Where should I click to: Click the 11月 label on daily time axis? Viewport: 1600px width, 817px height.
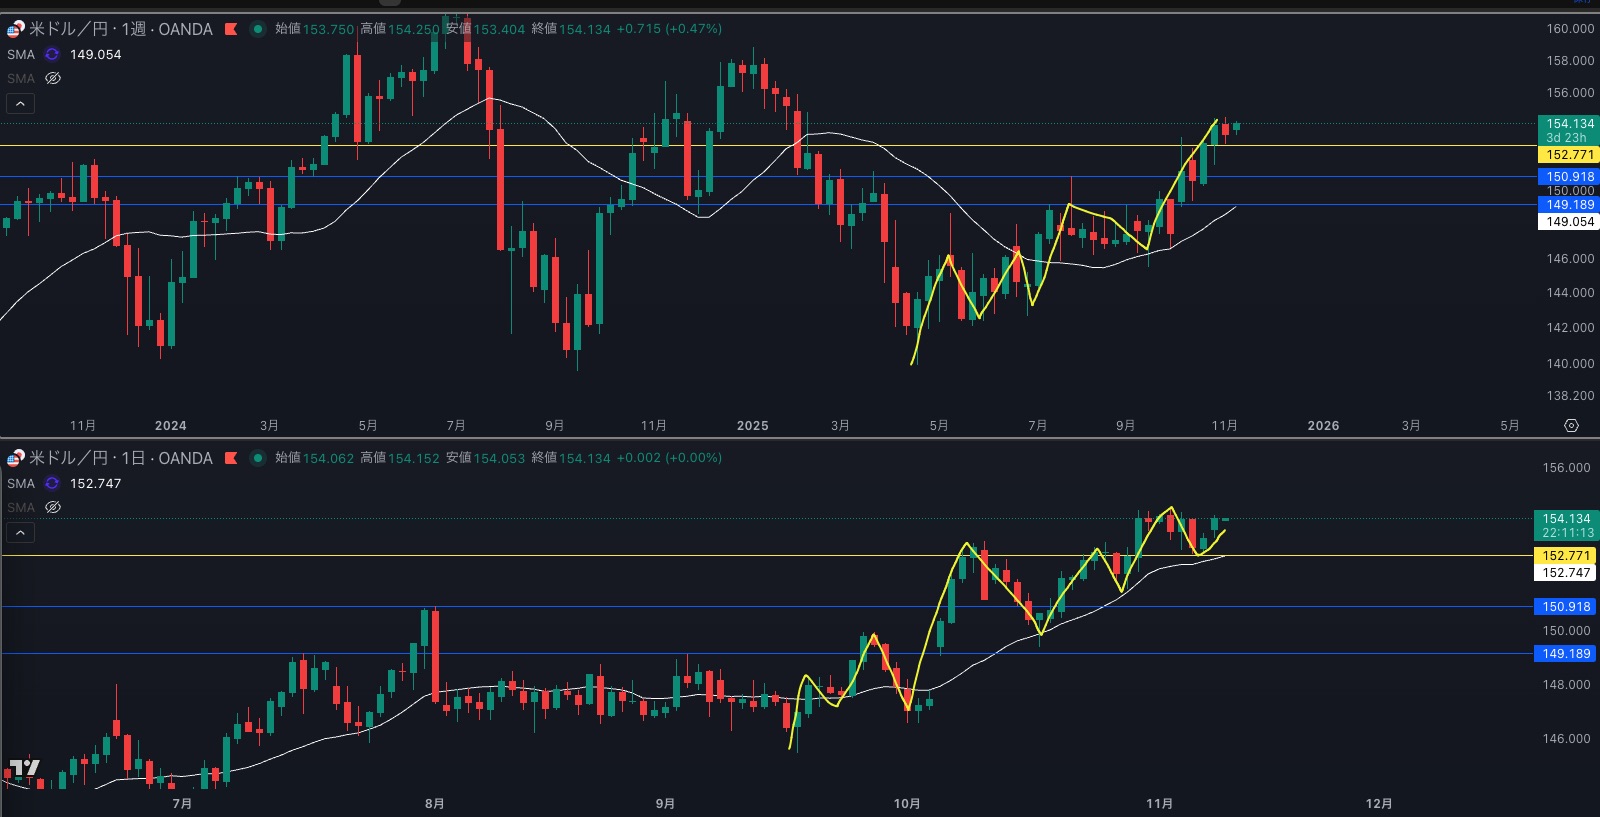(x=1159, y=804)
